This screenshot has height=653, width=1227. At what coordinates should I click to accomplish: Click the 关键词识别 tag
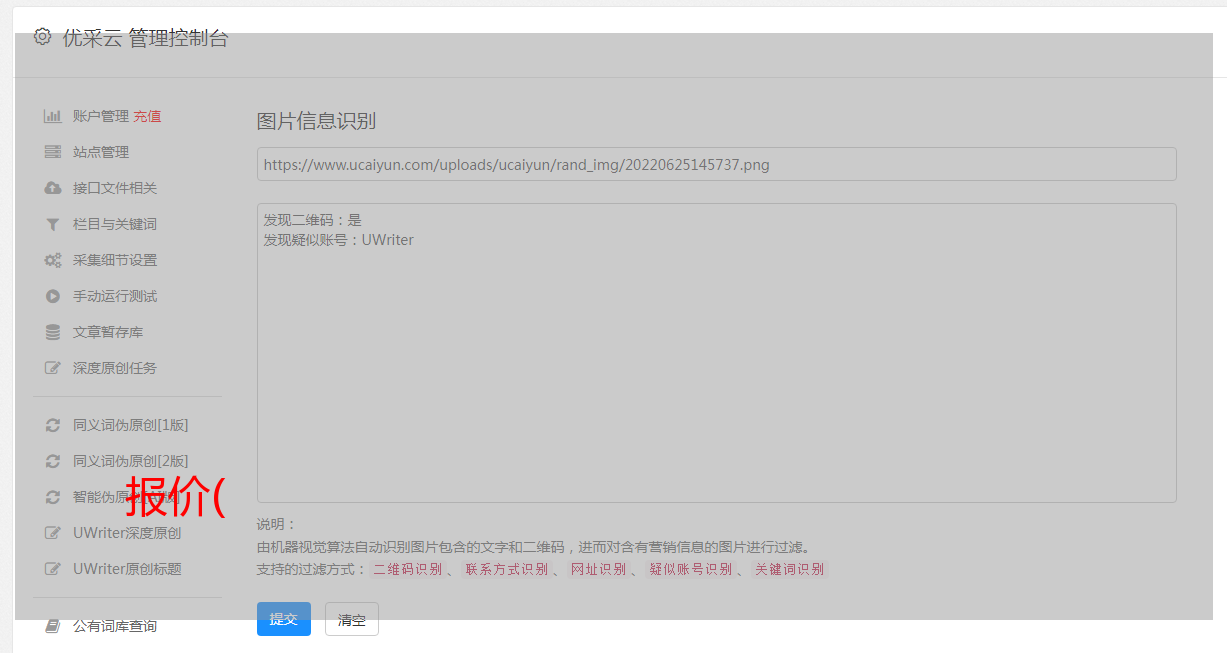[789, 569]
